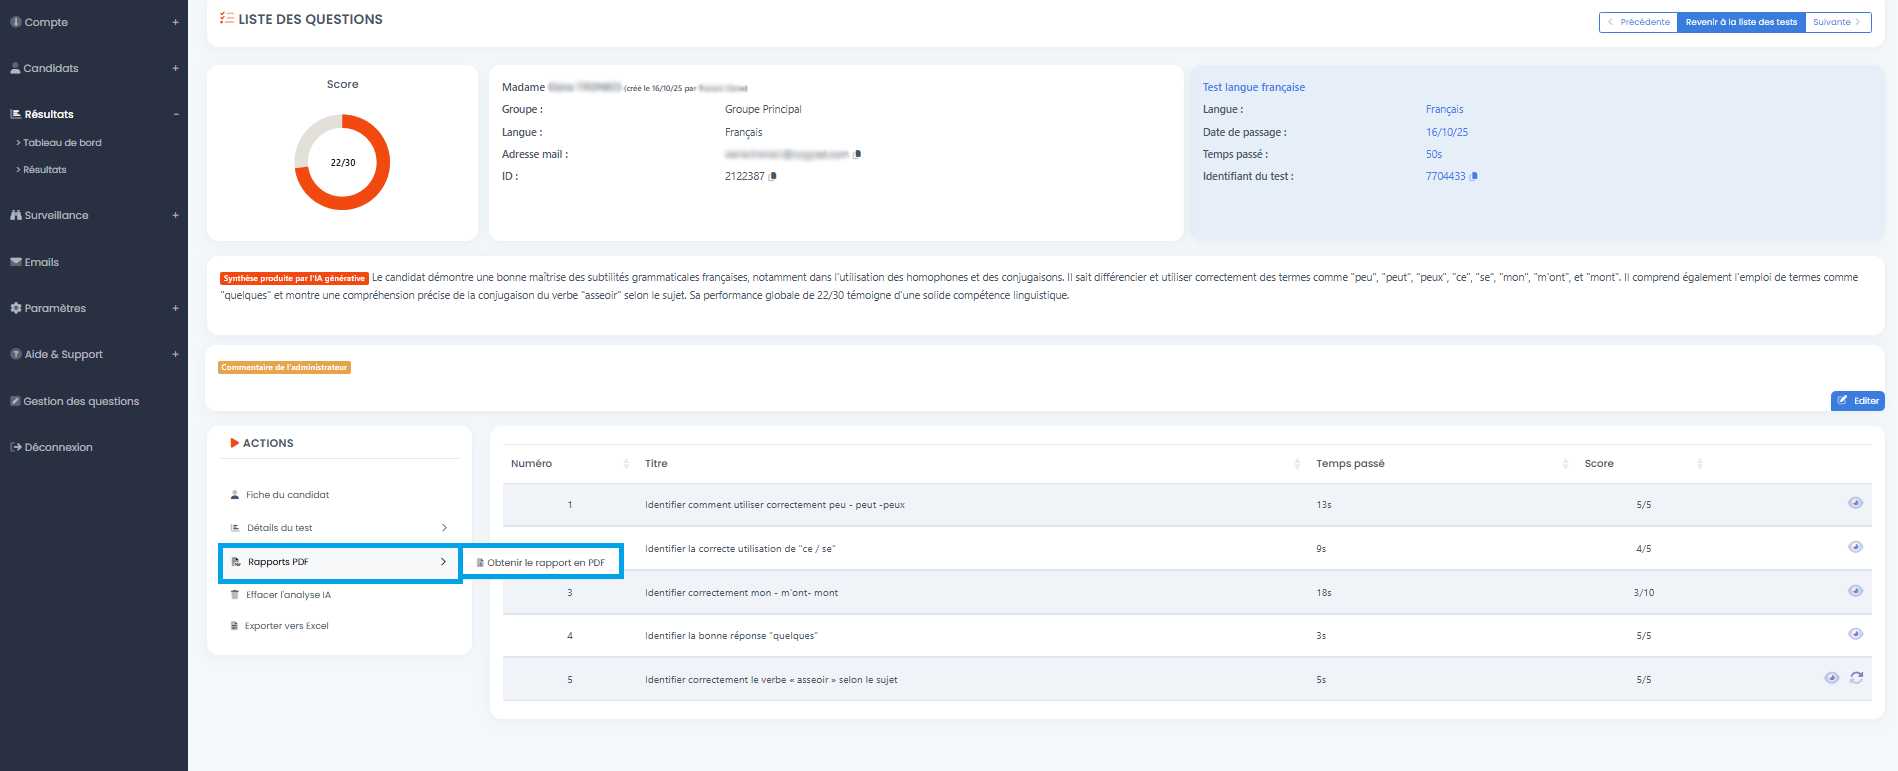
Task: Expand Détails du test submenu chevron
Action: click(x=444, y=528)
